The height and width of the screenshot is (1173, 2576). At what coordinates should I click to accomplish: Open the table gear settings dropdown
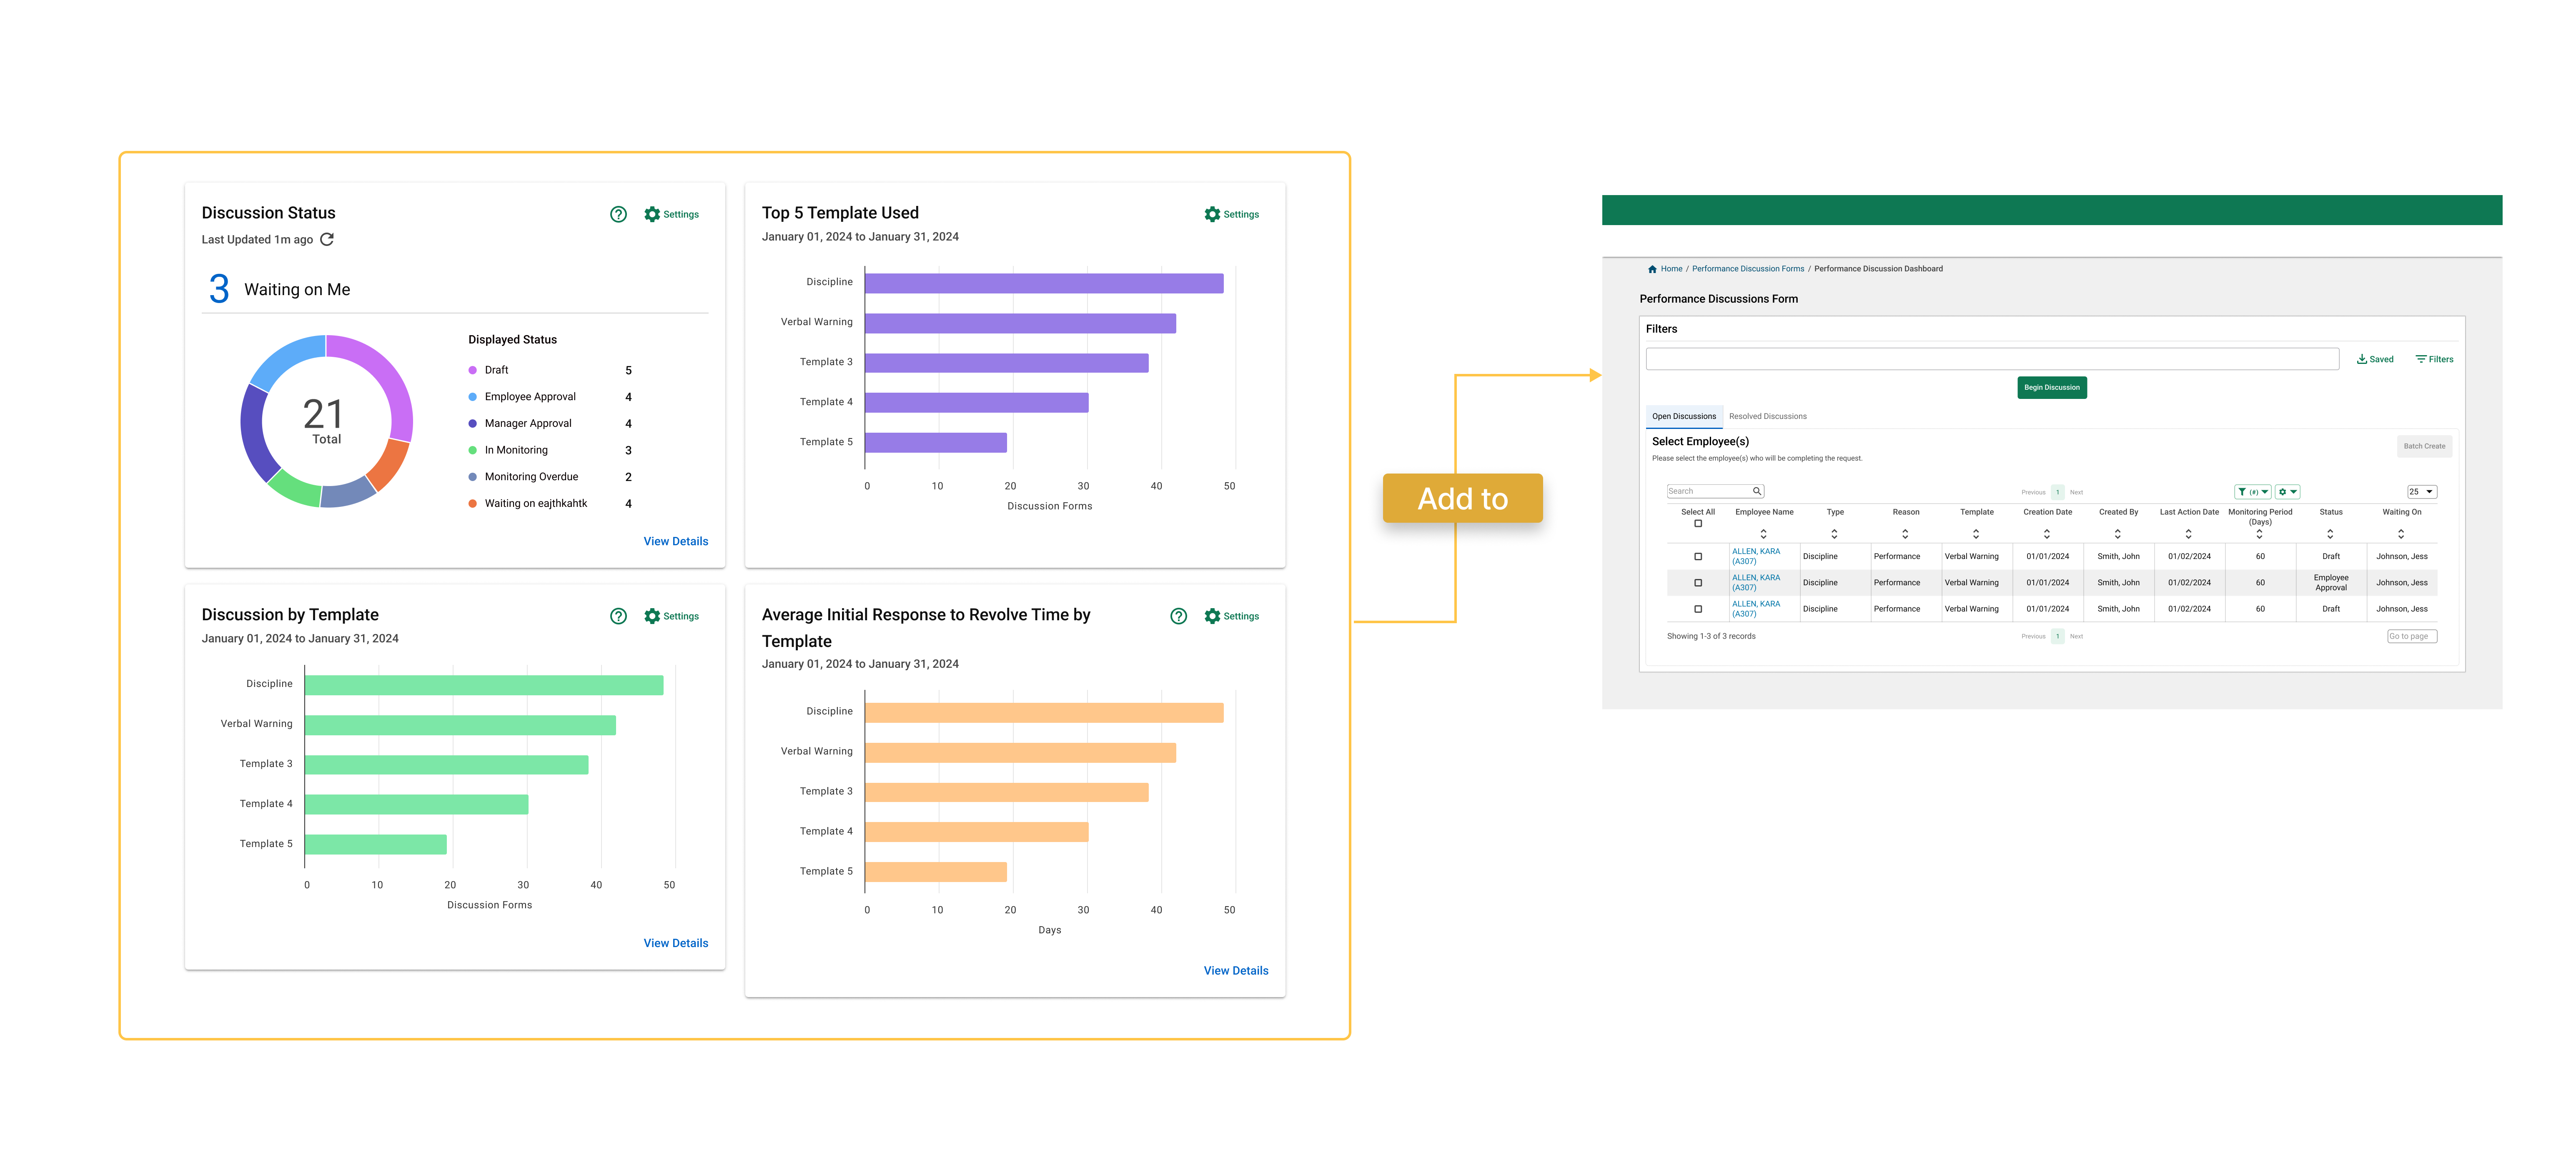[x=2288, y=491]
